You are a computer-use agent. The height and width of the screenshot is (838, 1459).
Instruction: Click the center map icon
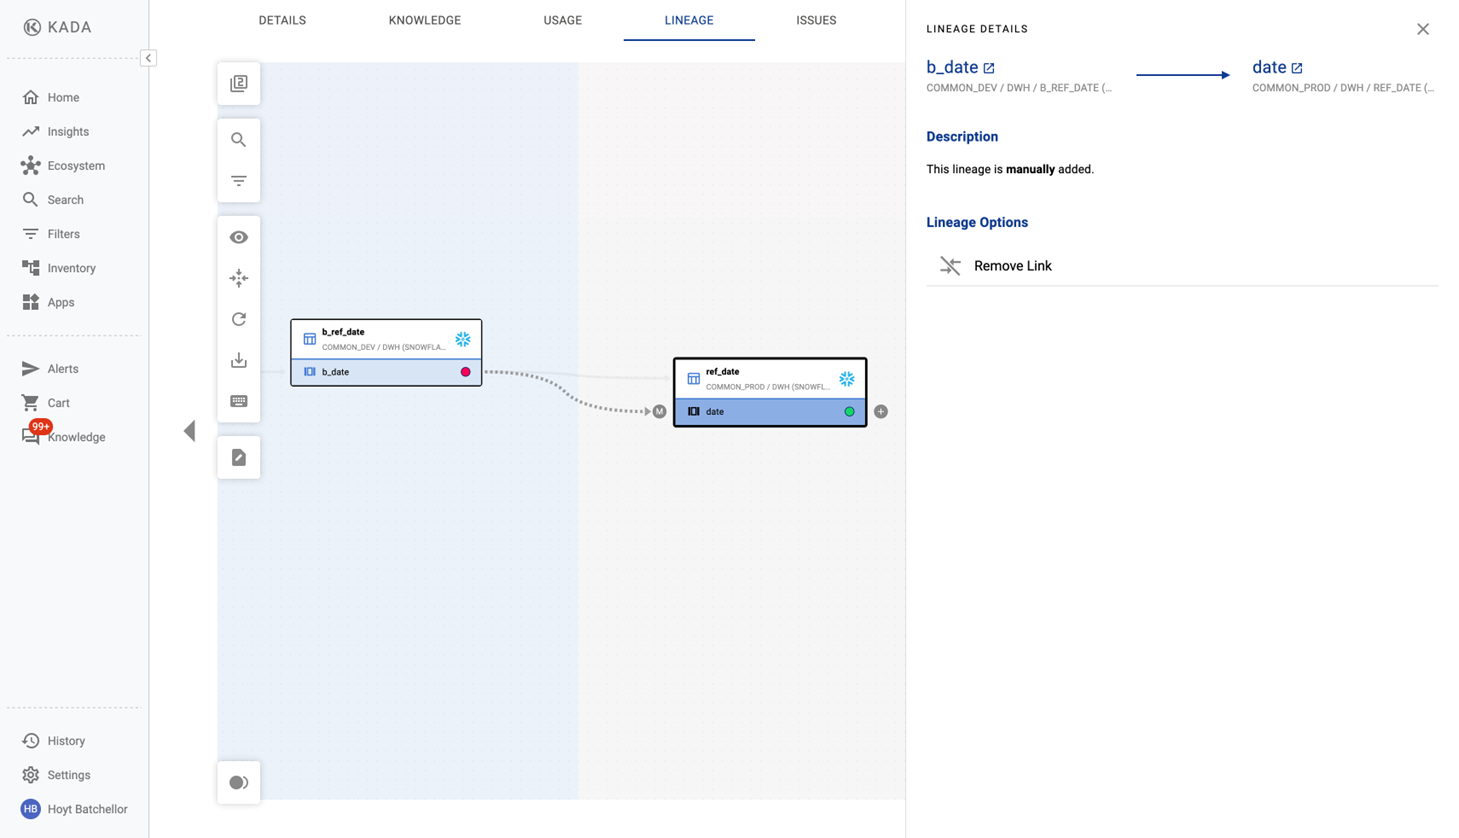coord(238,278)
